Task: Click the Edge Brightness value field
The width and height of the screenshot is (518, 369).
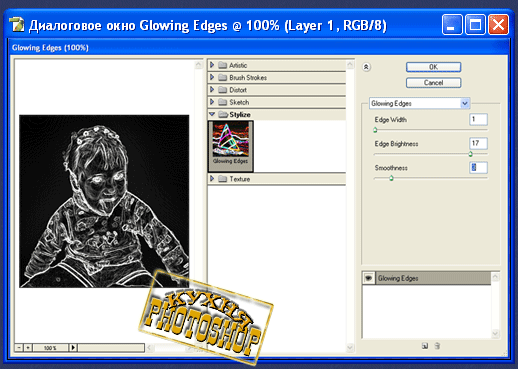Action: tap(478, 143)
